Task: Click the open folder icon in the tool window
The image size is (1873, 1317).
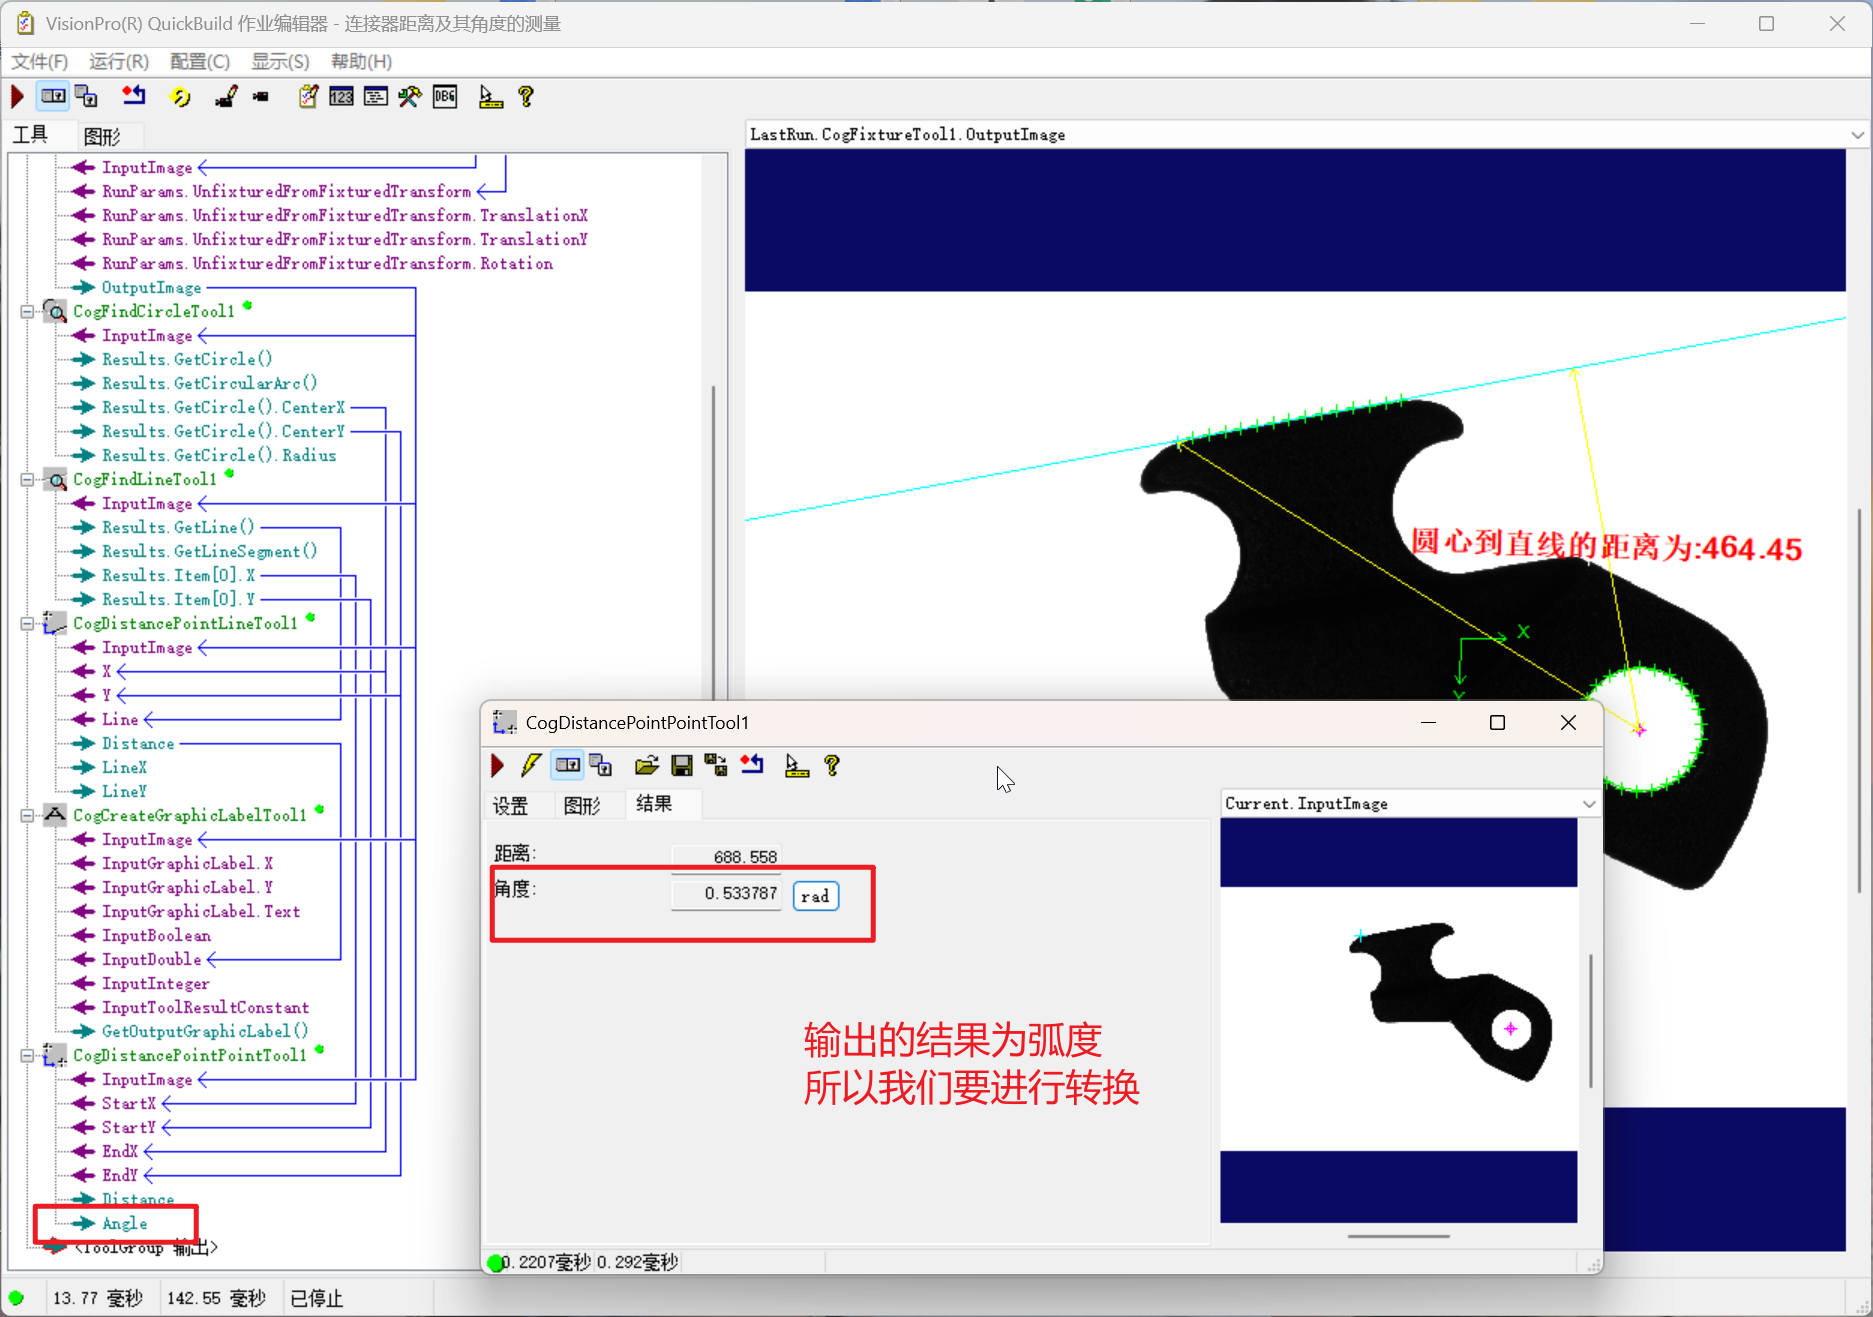Action: pyautogui.click(x=647, y=766)
